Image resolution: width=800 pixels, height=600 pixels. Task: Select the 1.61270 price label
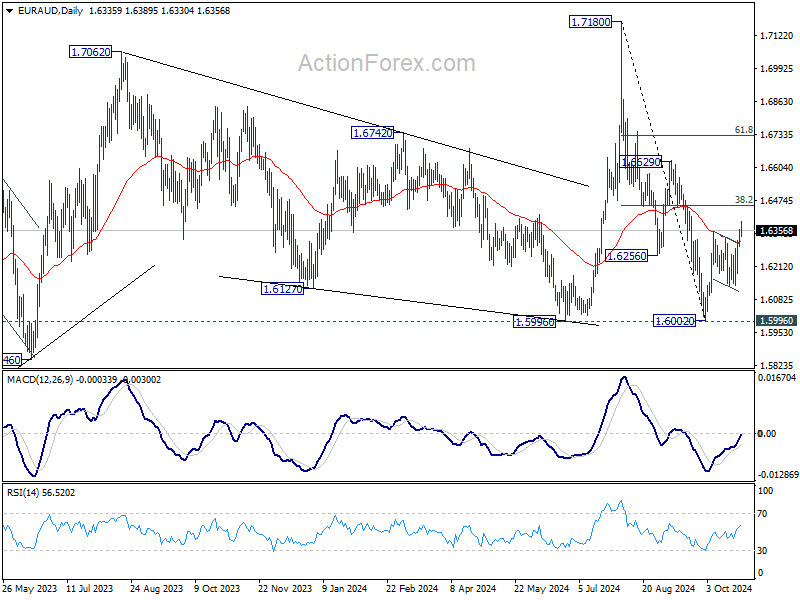point(282,289)
